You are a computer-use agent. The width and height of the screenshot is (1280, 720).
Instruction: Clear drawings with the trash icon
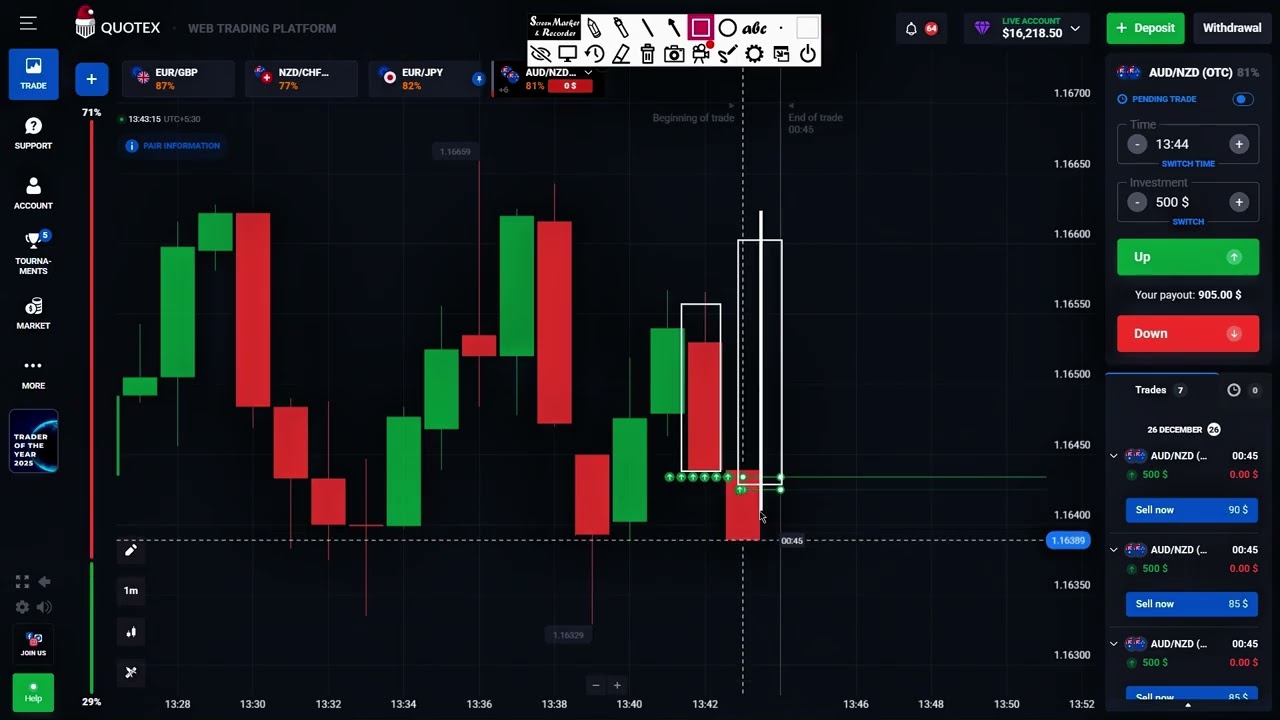[647, 54]
